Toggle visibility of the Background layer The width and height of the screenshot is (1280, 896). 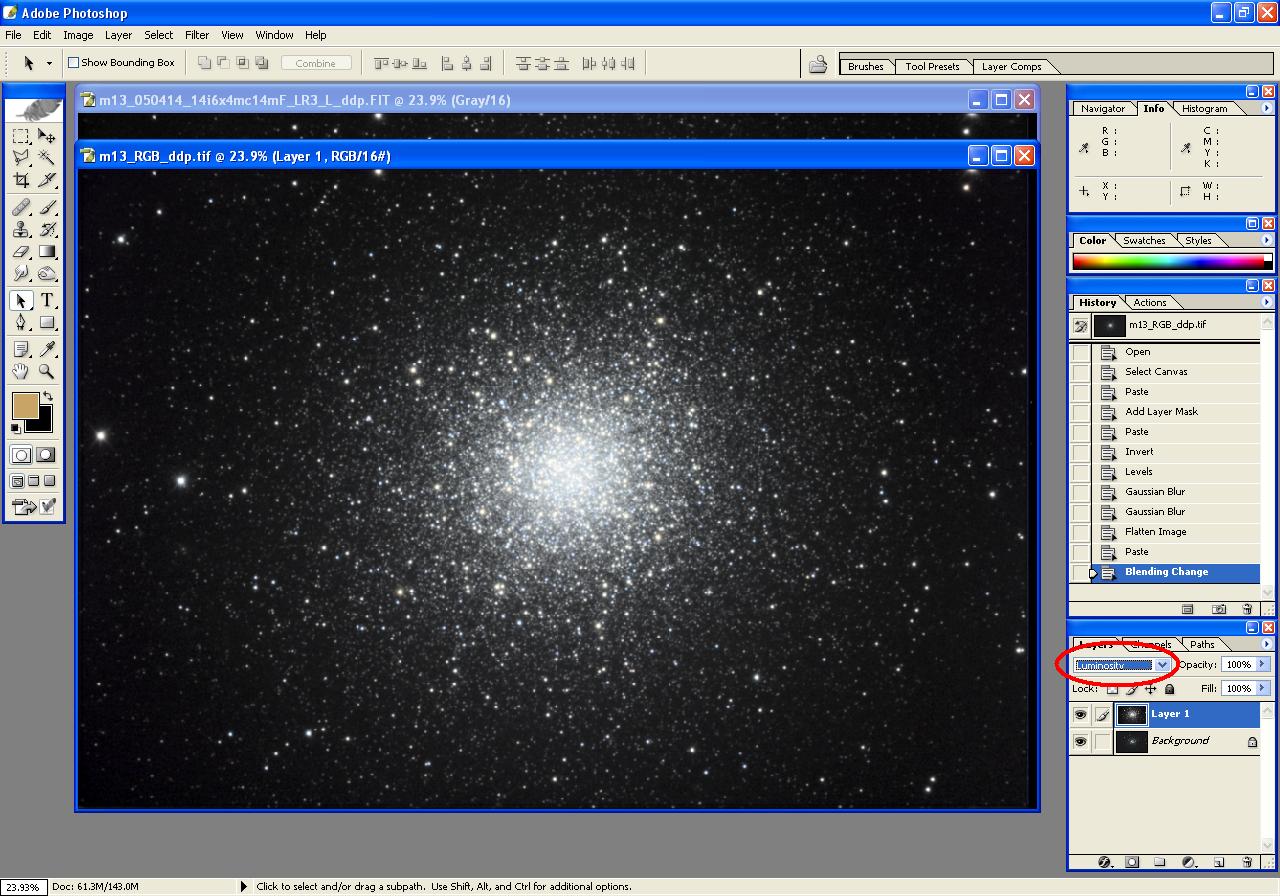pos(1080,742)
